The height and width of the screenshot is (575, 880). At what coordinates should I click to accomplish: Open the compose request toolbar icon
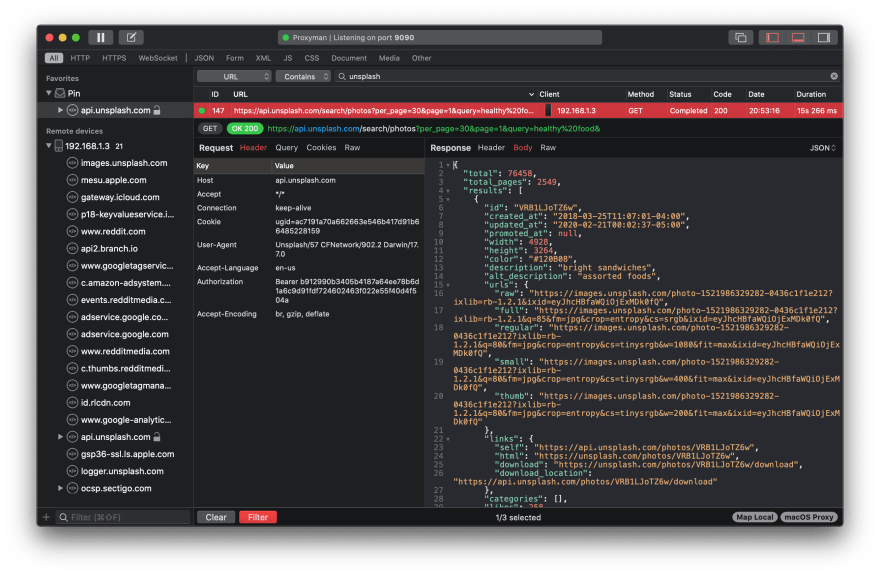[131, 38]
